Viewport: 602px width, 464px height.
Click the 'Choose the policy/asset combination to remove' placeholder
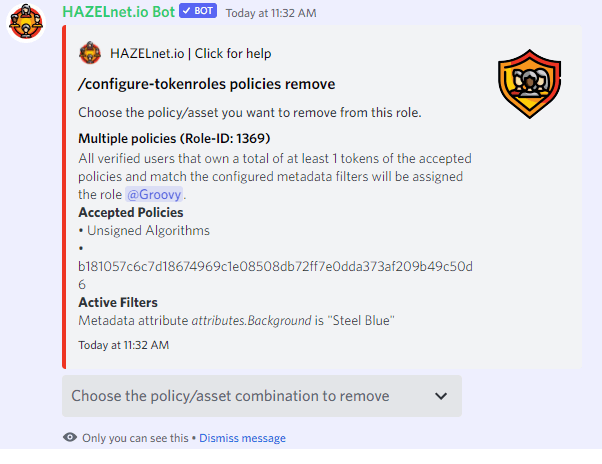(230, 396)
